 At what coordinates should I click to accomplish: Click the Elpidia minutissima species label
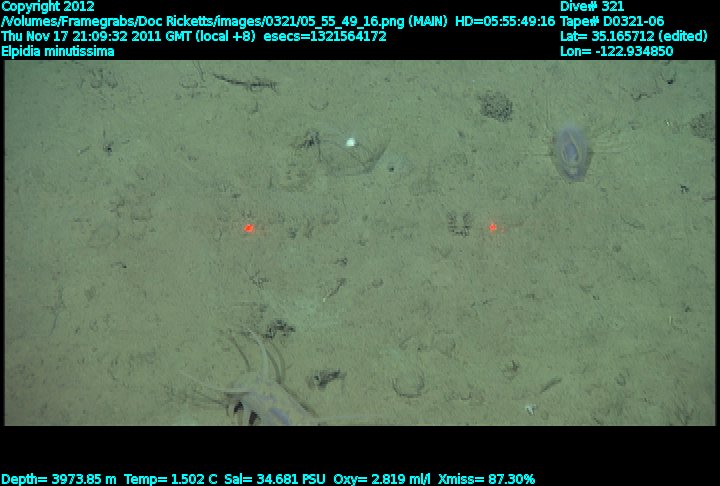tap(58, 51)
